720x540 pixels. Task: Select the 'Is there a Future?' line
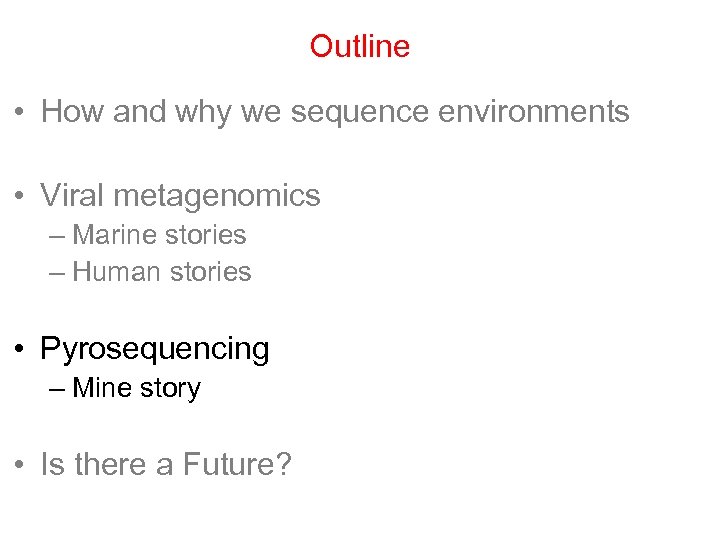click(165, 465)
